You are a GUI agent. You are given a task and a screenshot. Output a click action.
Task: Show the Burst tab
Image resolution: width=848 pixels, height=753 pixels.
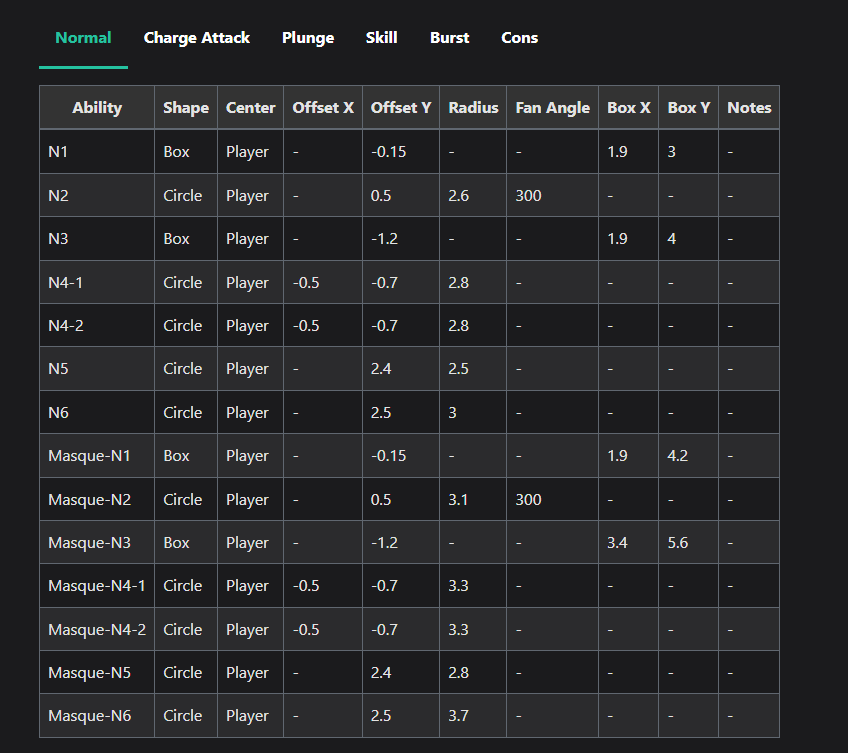(449, 38)
